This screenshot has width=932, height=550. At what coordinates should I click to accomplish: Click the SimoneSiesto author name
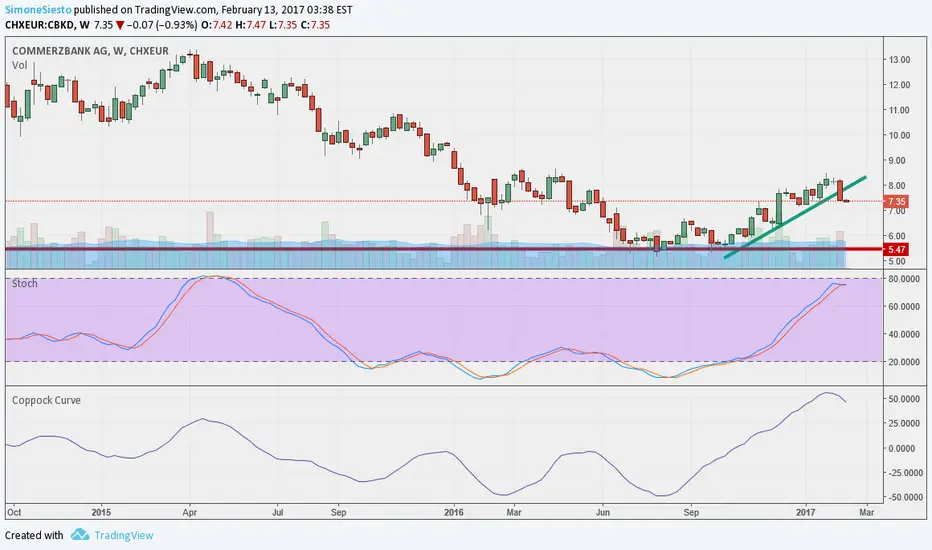pos(38,10)
